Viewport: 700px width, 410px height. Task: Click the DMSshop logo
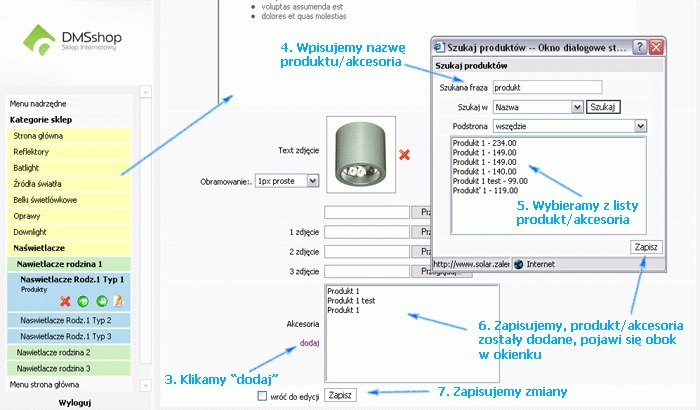coord(72,40)
